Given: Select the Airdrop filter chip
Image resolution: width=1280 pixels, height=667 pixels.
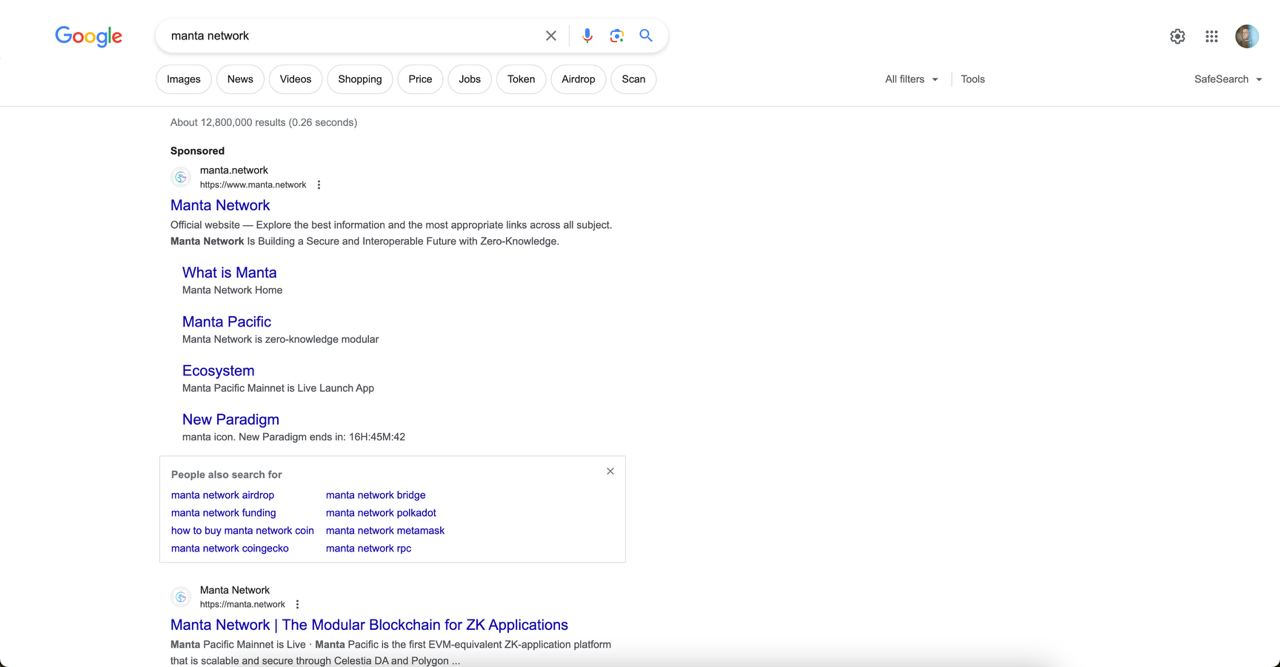Looking at the screenshot, I should [x=578, y=79].
